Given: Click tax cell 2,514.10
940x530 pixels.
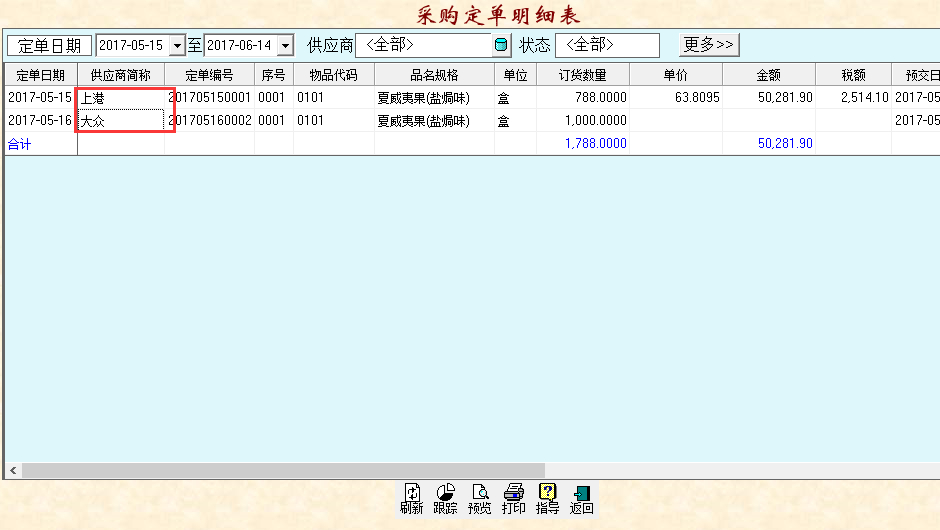Looking at the screenshot, I should coord(854,98).
